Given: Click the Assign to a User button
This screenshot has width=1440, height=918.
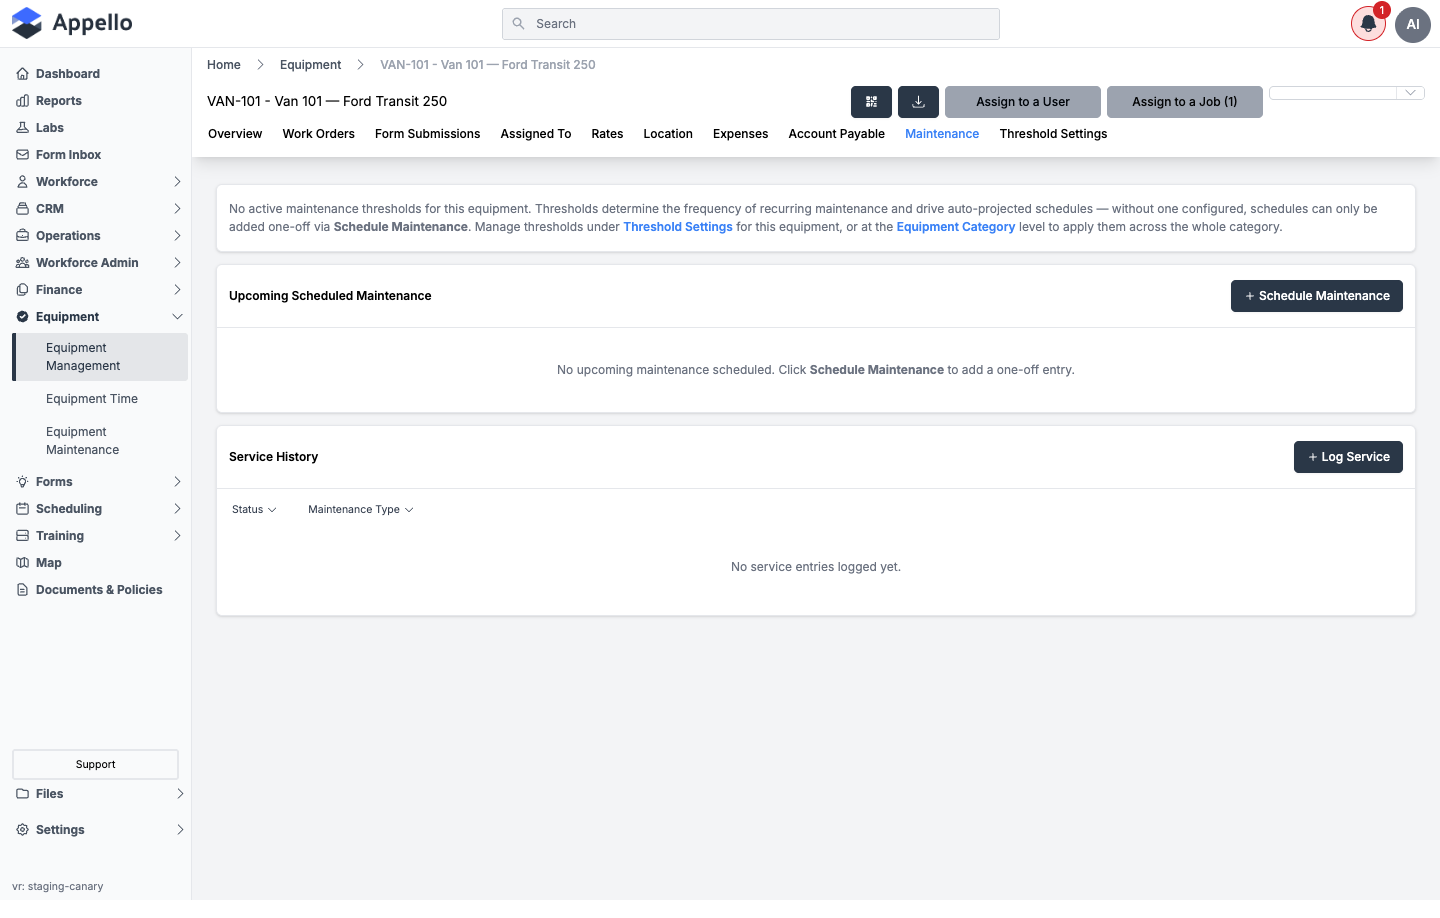Looking at the screenshot, I should (x=1022, y=102).
